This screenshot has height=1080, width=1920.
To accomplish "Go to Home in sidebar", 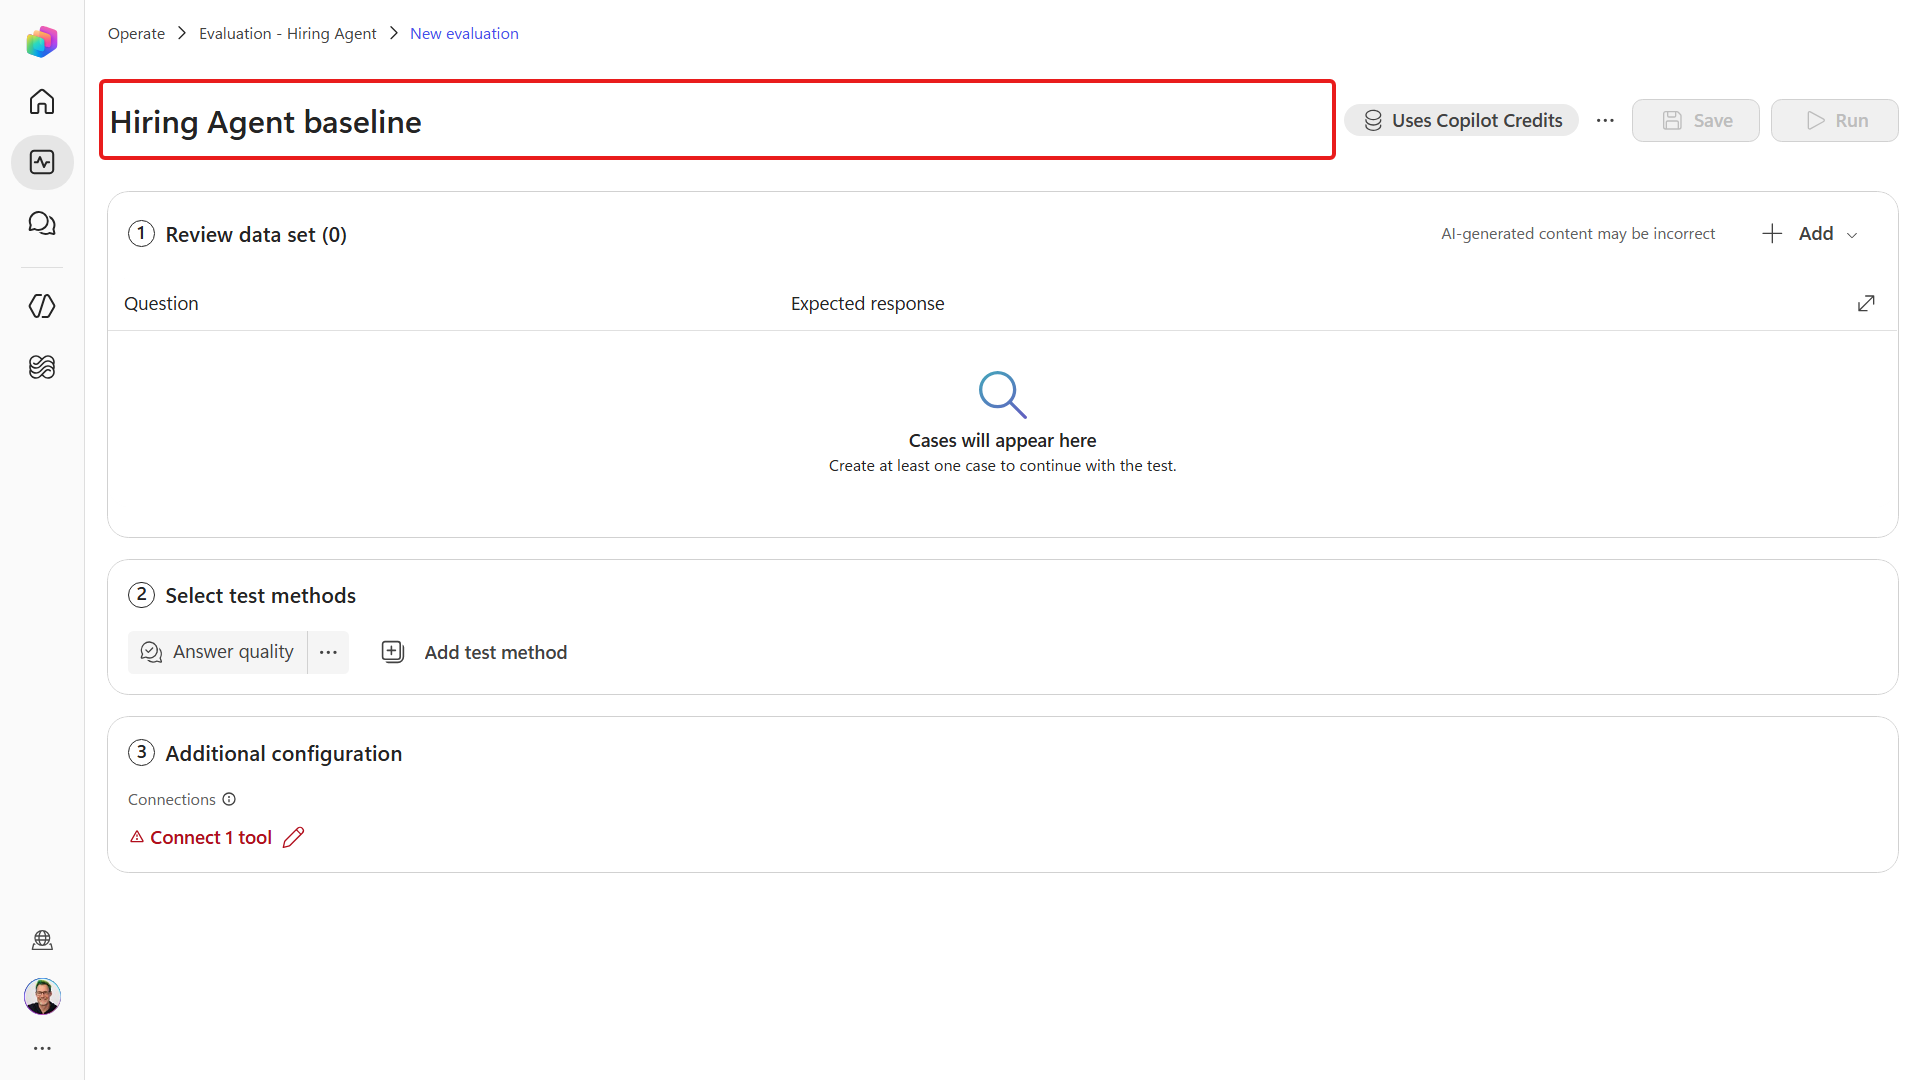I will tap(42, 102).
